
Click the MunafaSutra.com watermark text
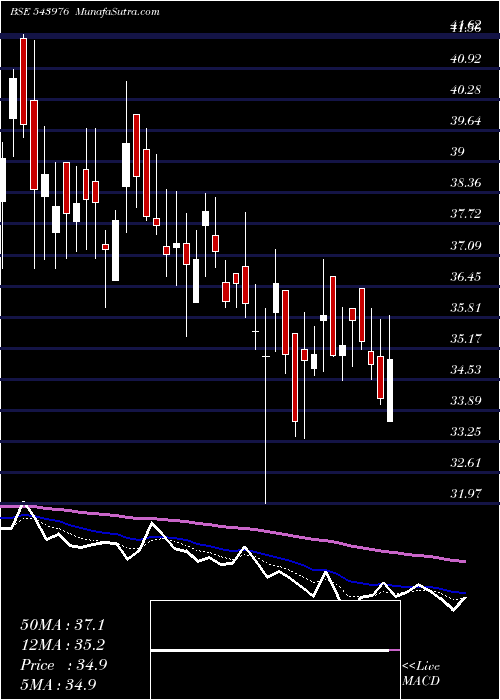(x=117, y=12)
